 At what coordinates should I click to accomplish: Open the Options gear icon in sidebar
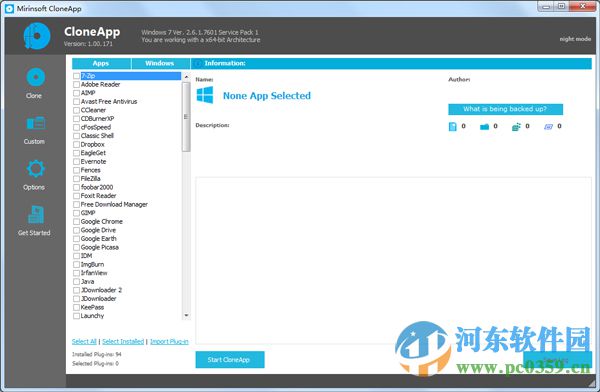(x=36, y=169)
